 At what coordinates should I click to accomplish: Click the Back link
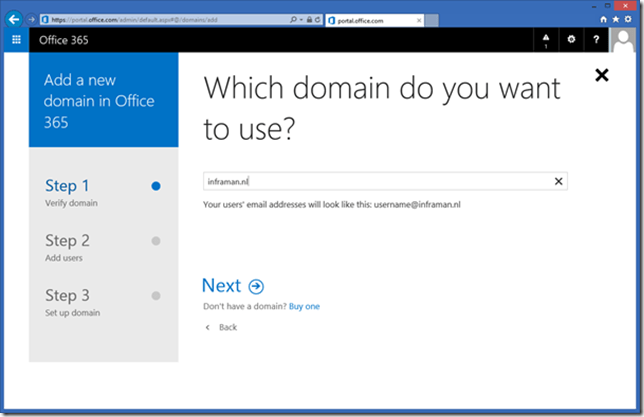[227, 327]
